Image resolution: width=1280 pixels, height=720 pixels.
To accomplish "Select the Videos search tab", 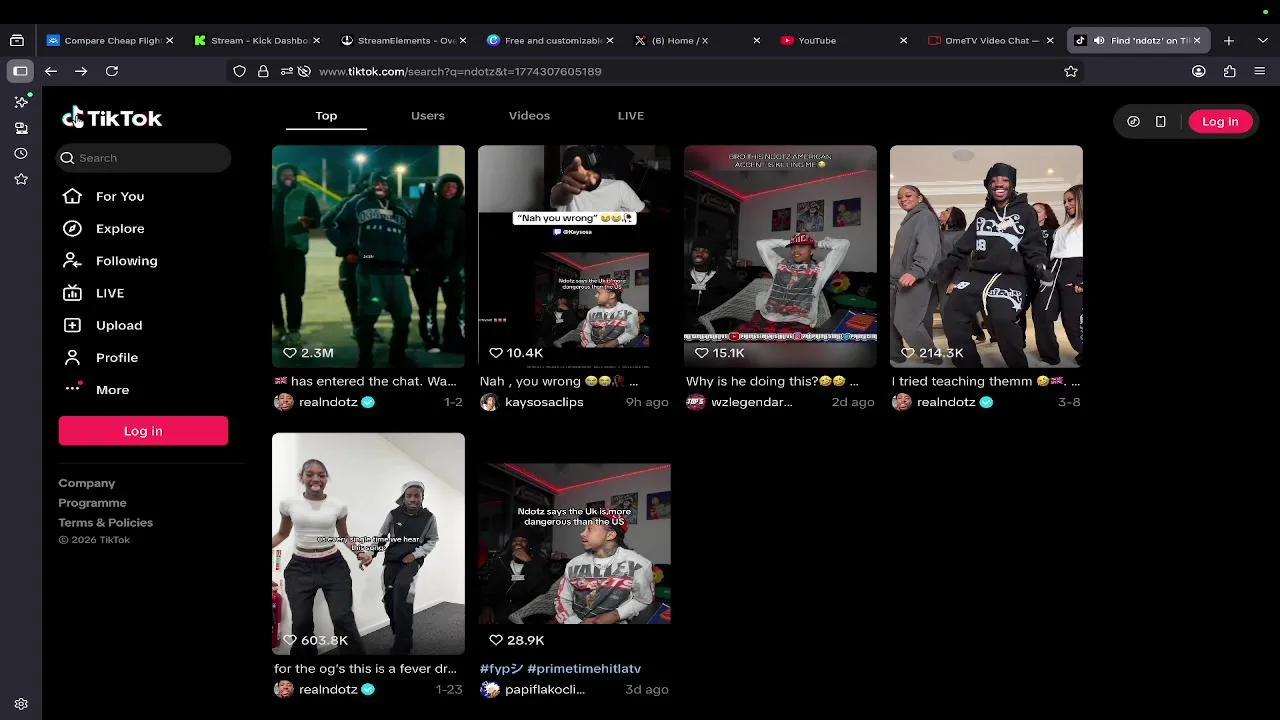I will [529, 115].
